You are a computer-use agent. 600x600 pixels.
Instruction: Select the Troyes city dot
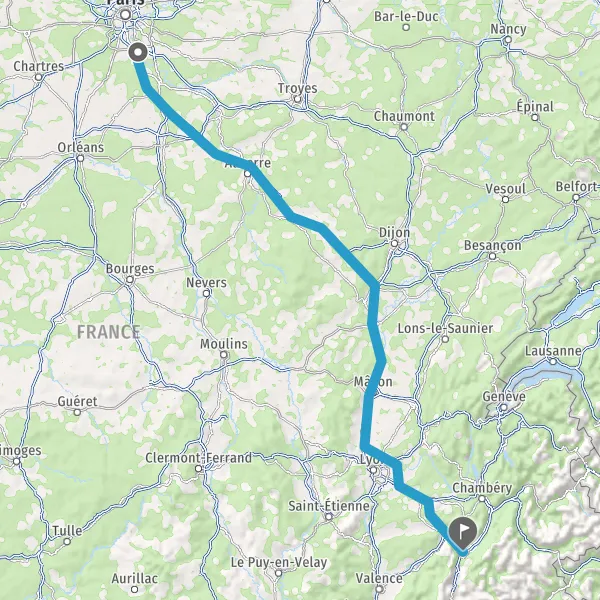click(297, 99)
